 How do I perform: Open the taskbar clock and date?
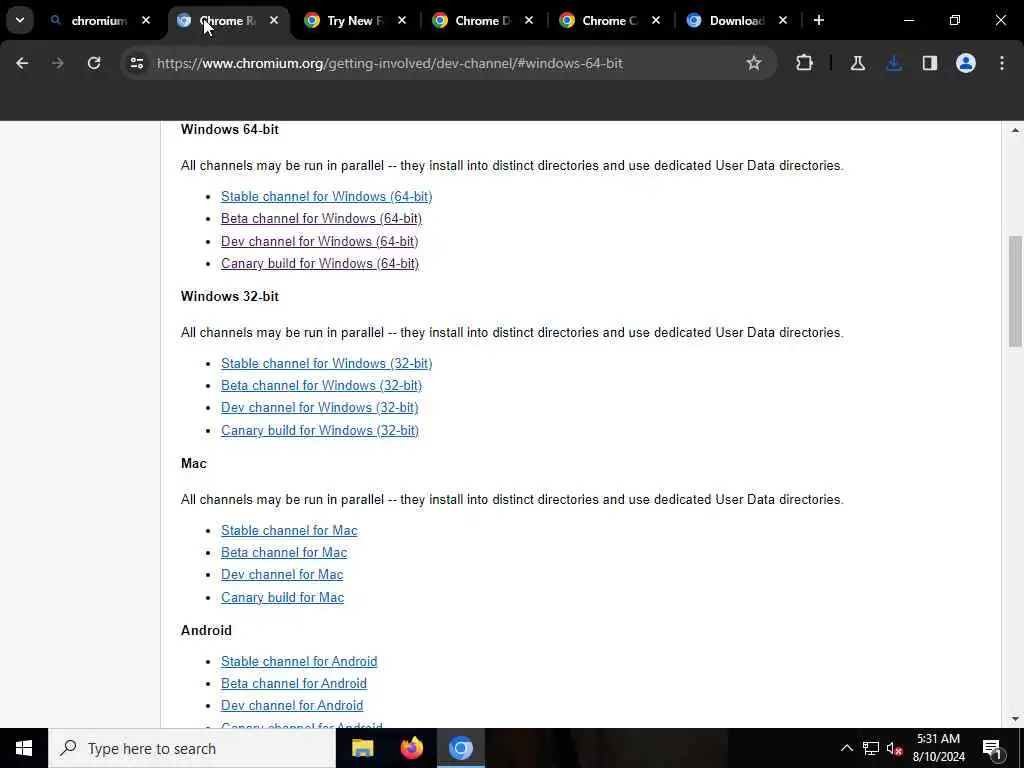[x=938, y=748]
